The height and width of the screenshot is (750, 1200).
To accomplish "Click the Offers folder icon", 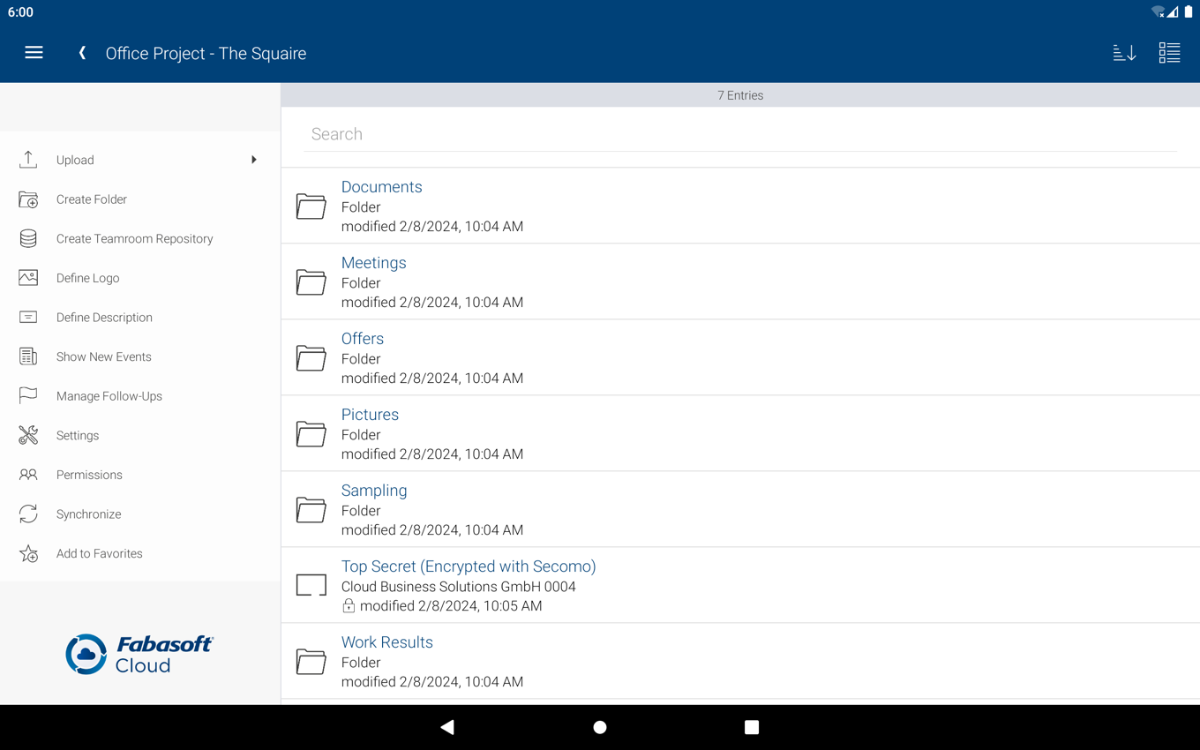I will [x=311, y=358].
